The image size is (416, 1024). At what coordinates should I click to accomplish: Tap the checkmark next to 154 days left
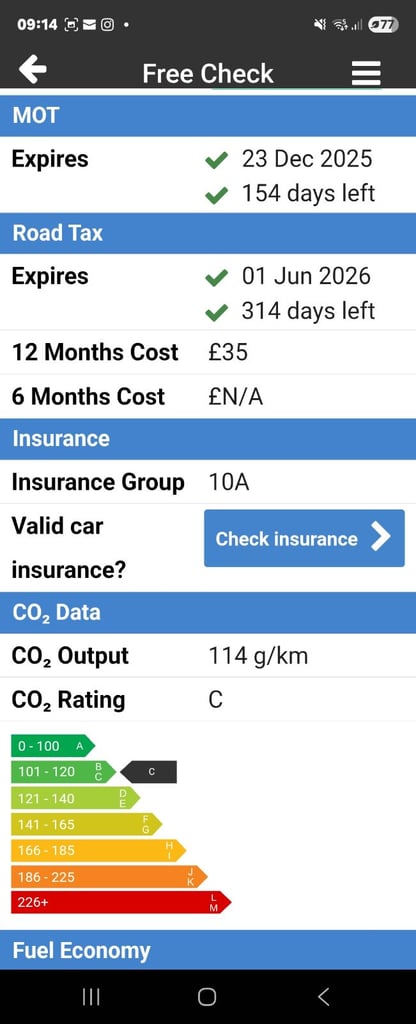pos(216,194)
